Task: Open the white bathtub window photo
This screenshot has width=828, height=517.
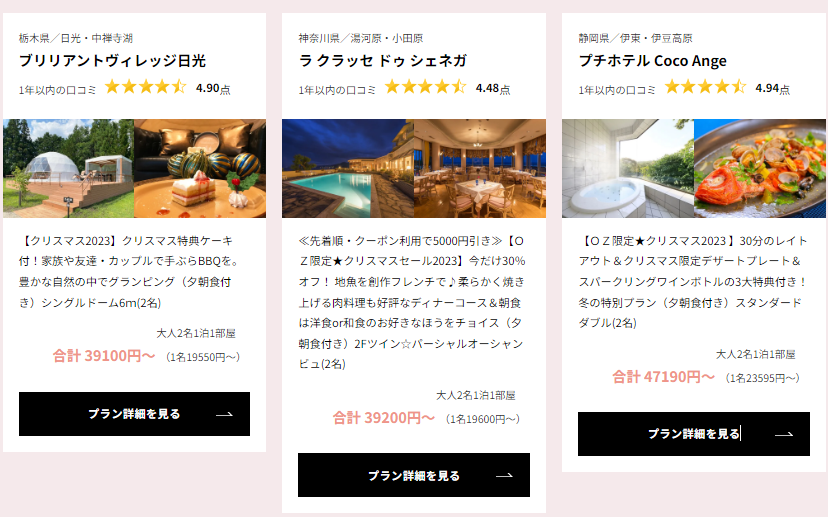Action: point(628,168)
